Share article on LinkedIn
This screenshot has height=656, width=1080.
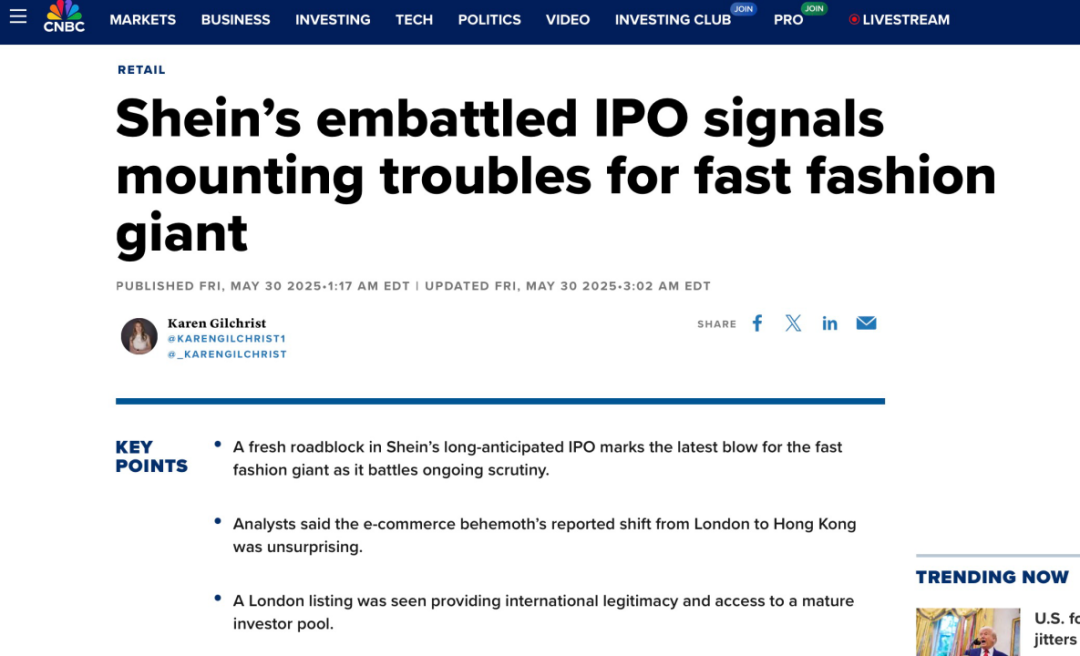click(829, 323)
